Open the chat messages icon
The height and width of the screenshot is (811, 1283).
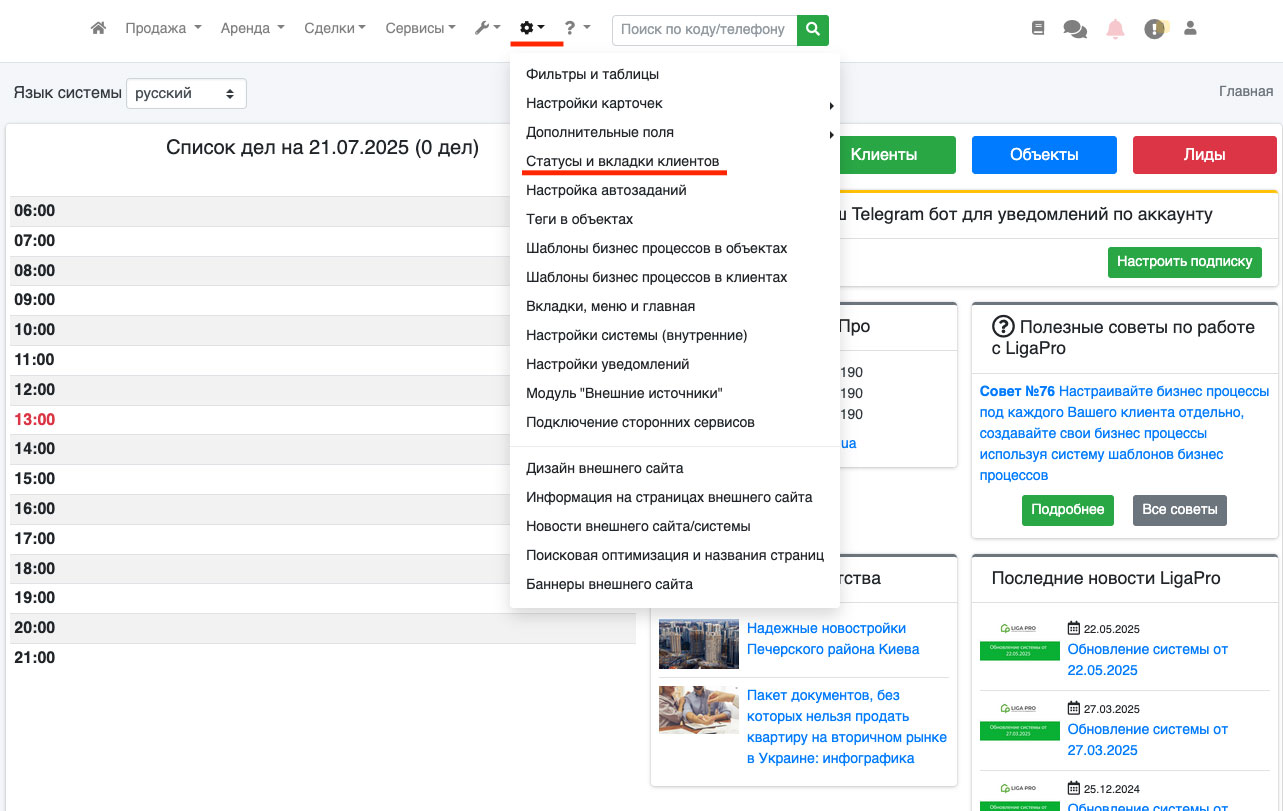coord(1075,30)
